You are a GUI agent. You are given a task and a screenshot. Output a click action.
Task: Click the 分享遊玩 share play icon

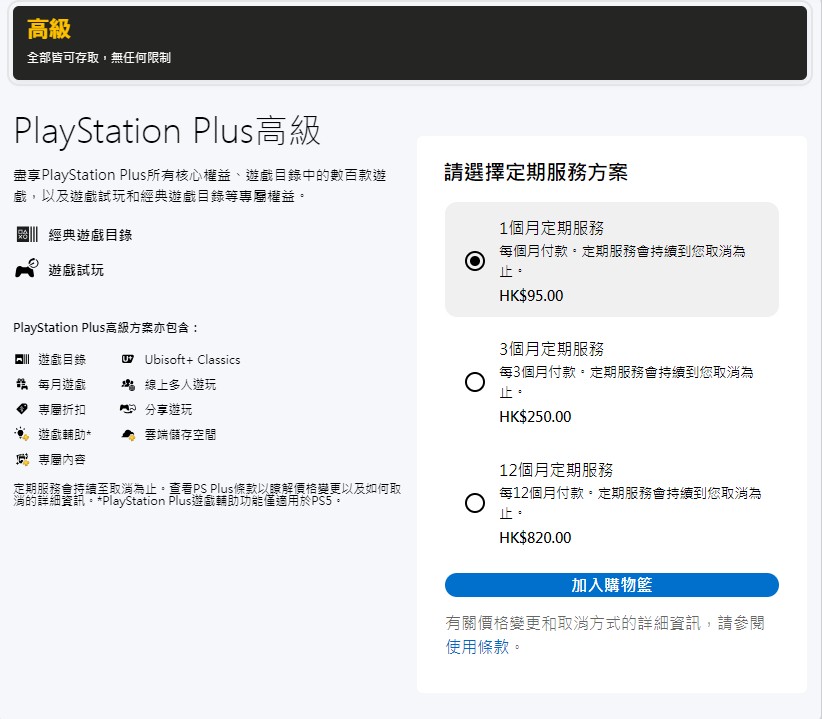click(x=127, y=409)
